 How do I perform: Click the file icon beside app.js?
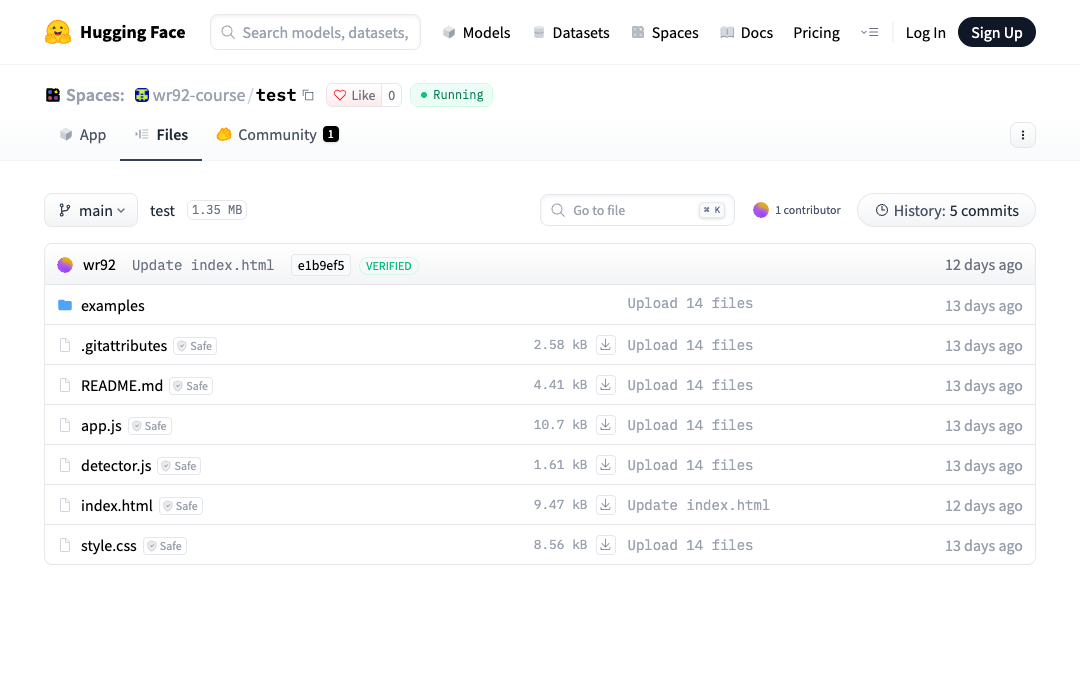65,425
